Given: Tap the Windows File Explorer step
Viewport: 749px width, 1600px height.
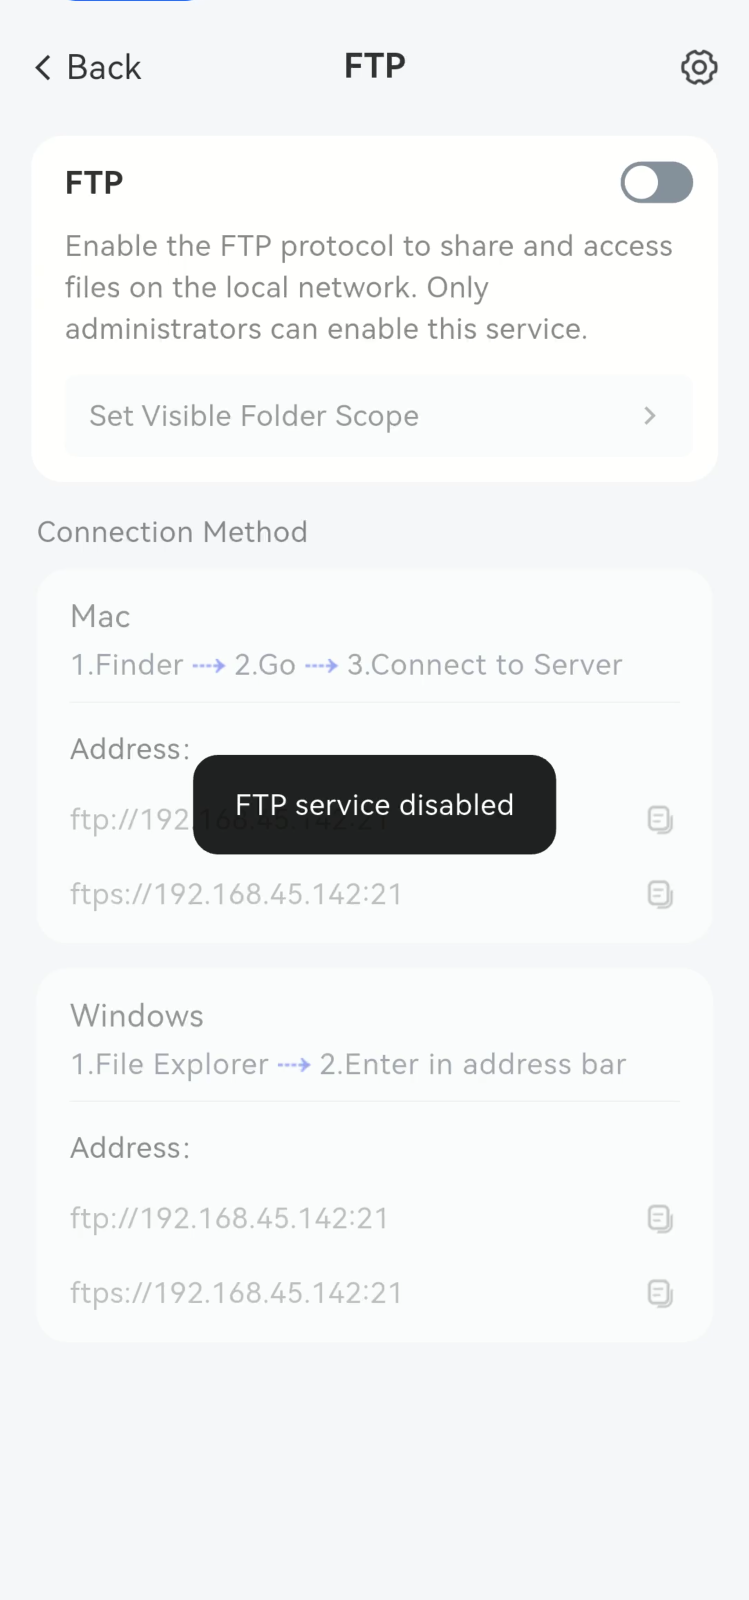Looking at the screenshot, I should tap(169, 1064).
